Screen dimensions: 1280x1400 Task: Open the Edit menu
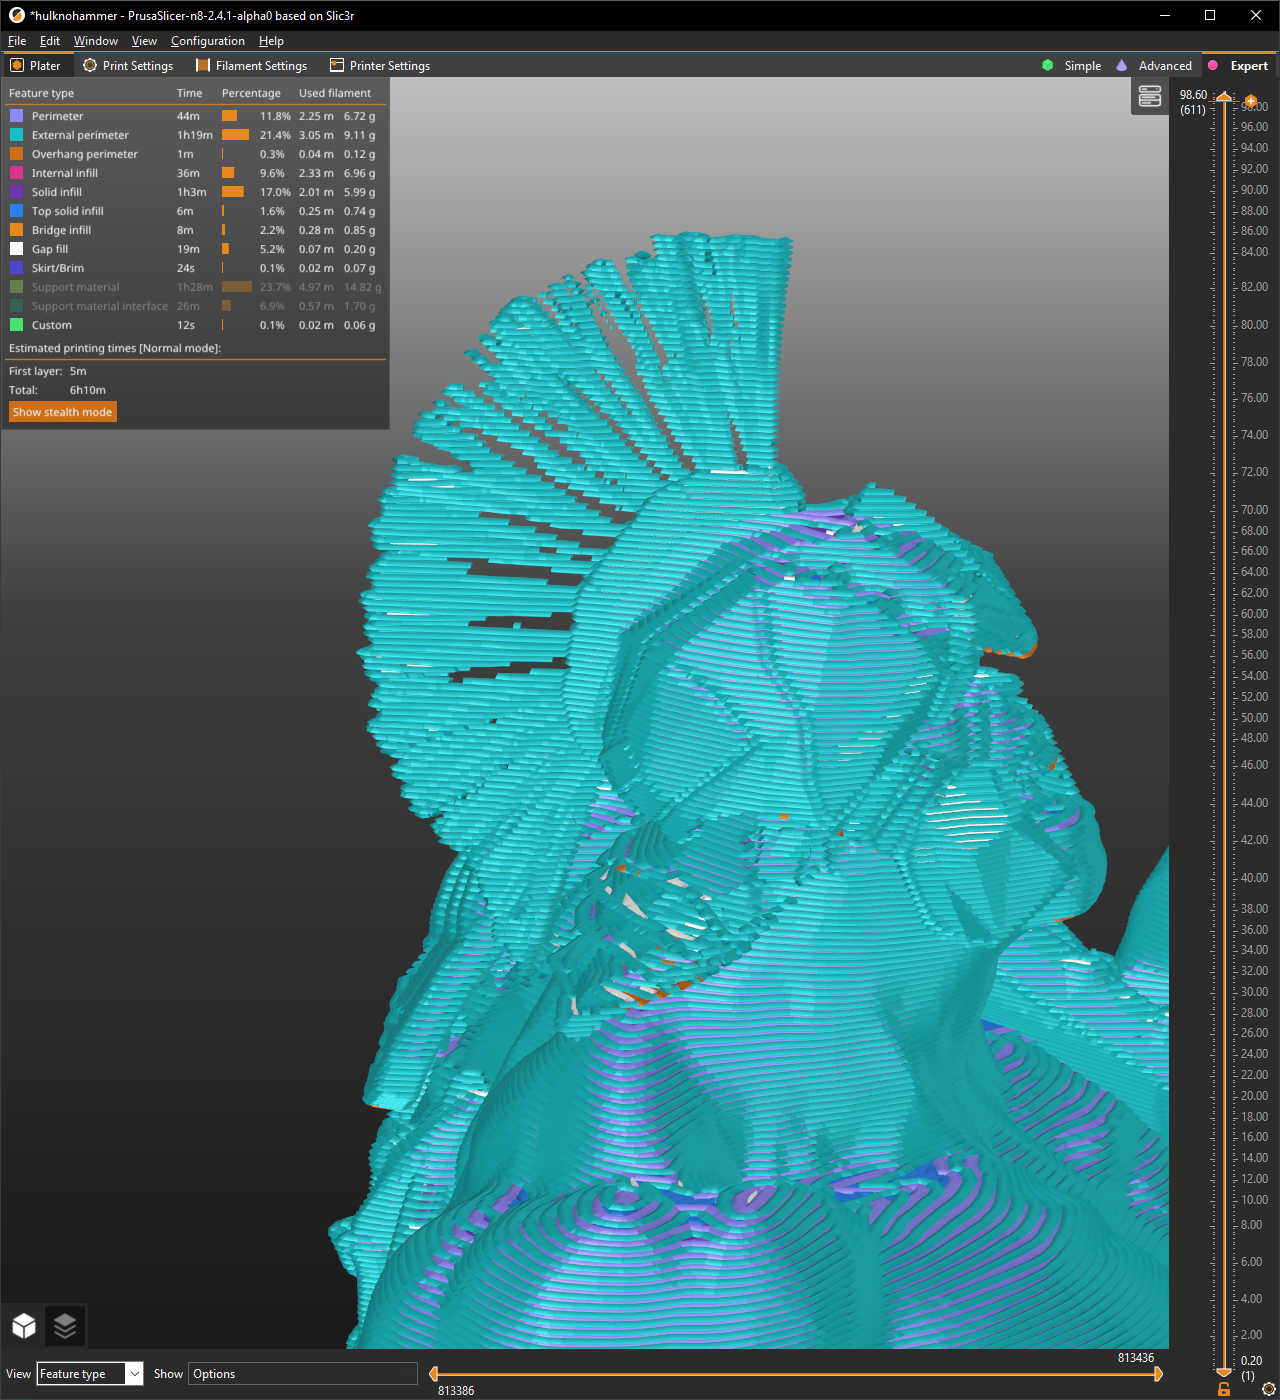[50, 41]
